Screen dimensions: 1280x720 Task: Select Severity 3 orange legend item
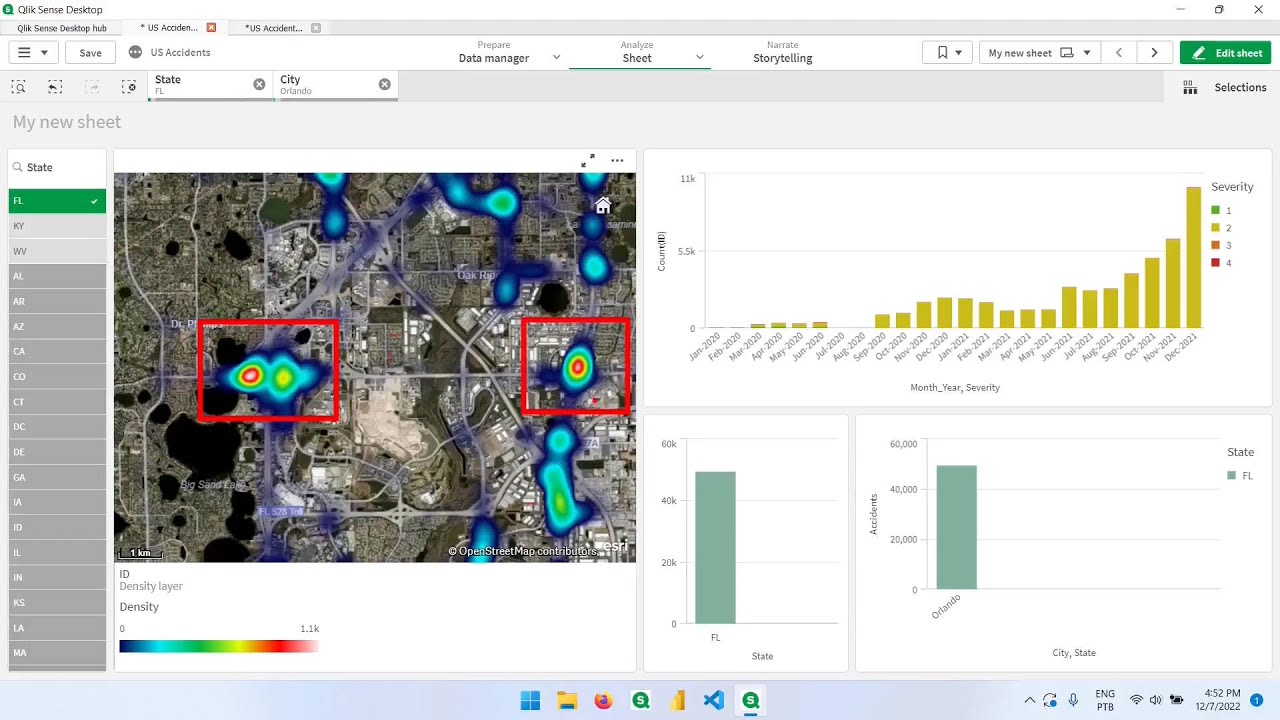1221,245
